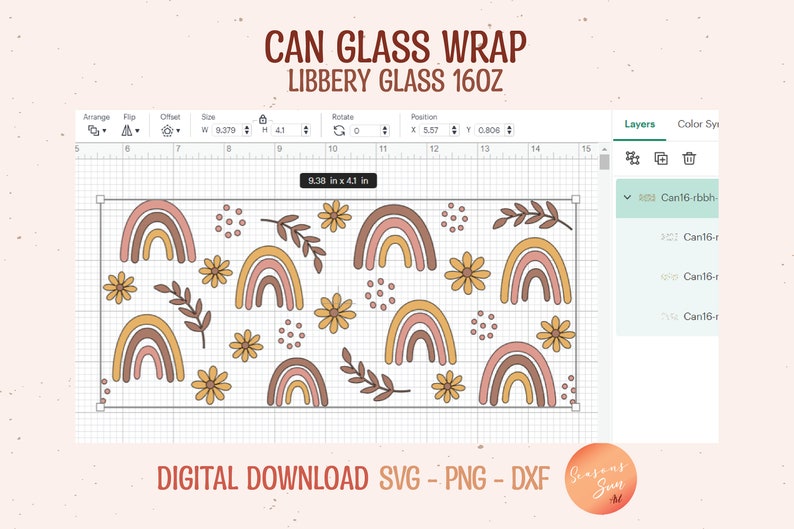
Task: Open the Flip dropdown
Action: click(130, 130)
